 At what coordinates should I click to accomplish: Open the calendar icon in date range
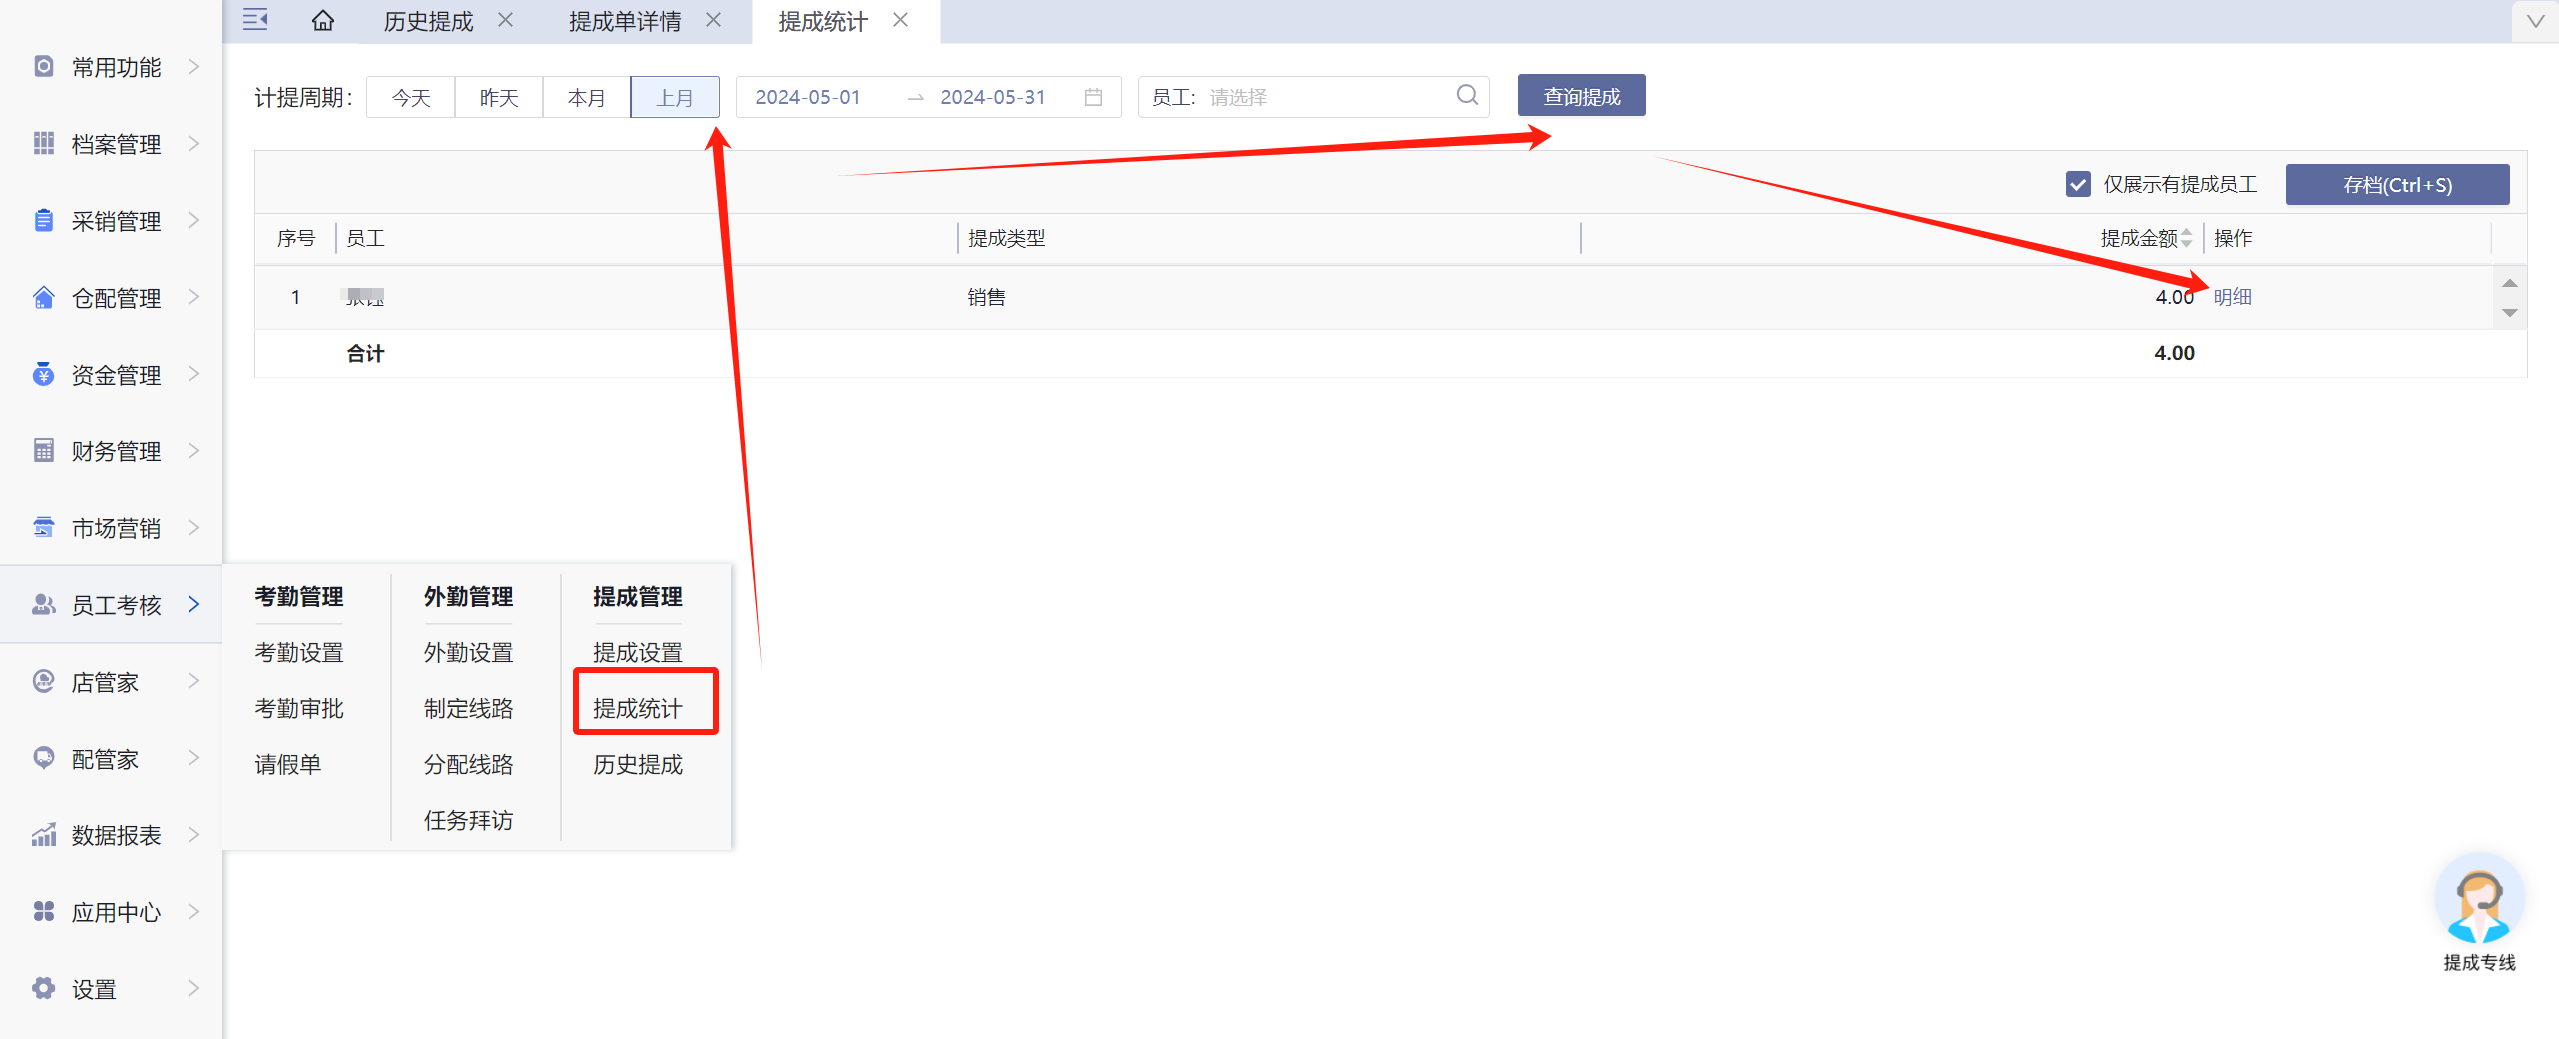pyautogui.click(x=1093, y=97)
